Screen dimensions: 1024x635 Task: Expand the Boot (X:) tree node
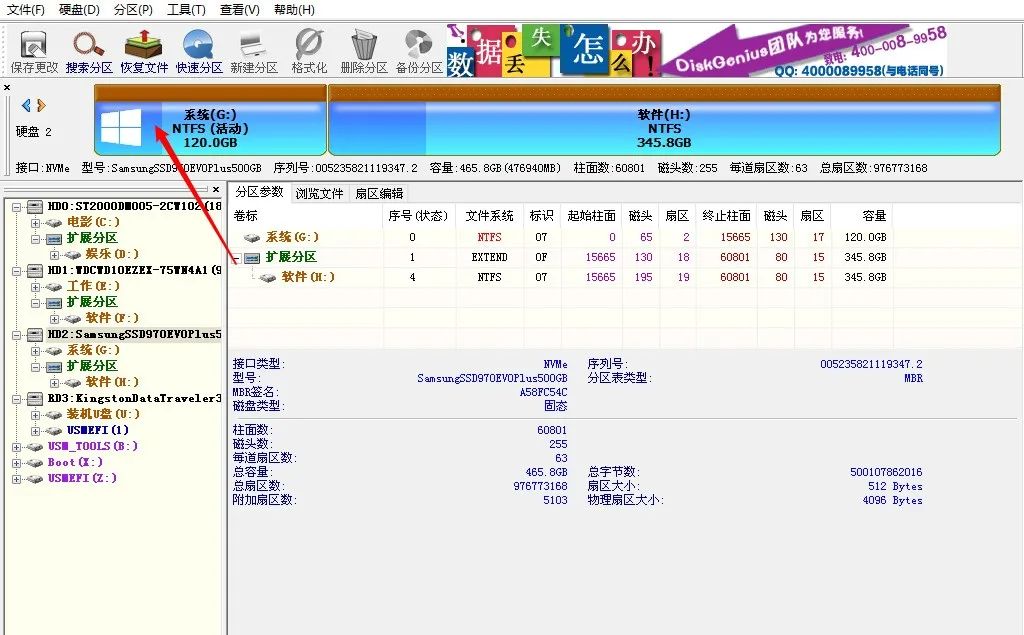[16, 463]
